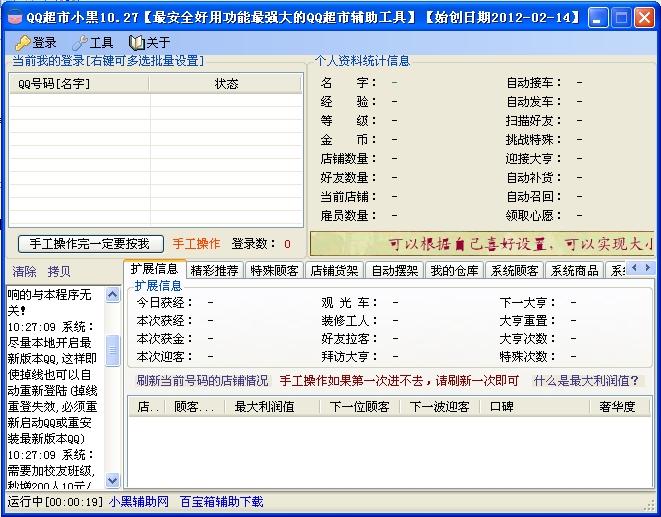
Task: Switch to the 系统顾客 tab
Action: click(514, 270)
